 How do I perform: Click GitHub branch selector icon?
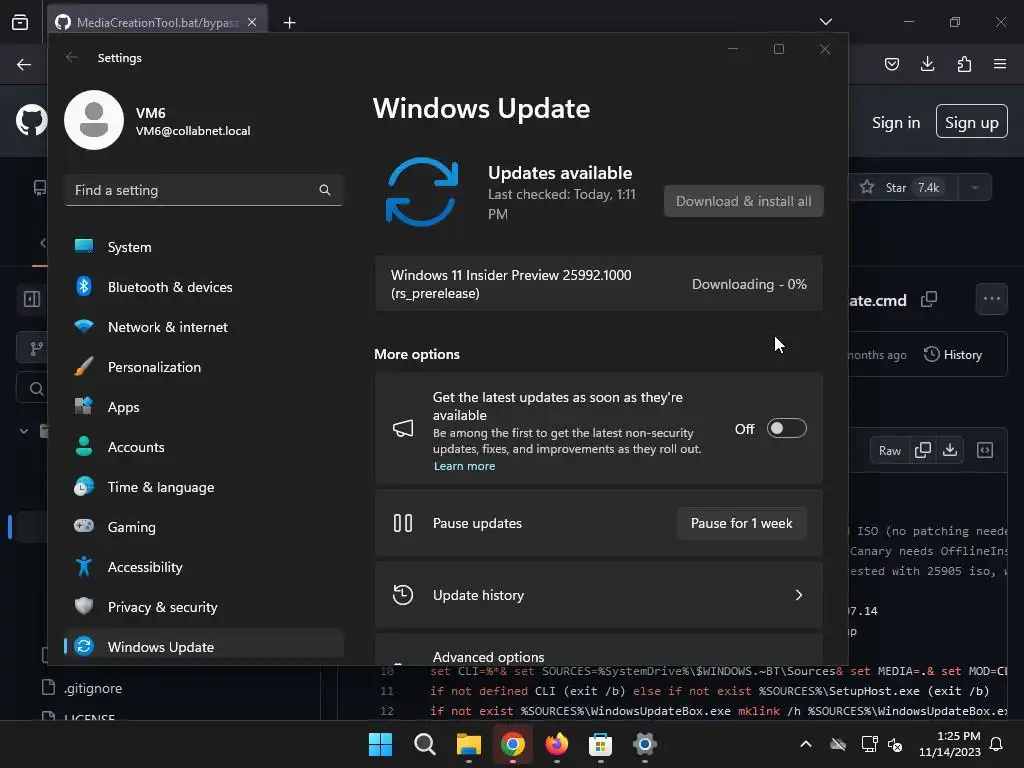pyautogui.click(x=37, y=349)
